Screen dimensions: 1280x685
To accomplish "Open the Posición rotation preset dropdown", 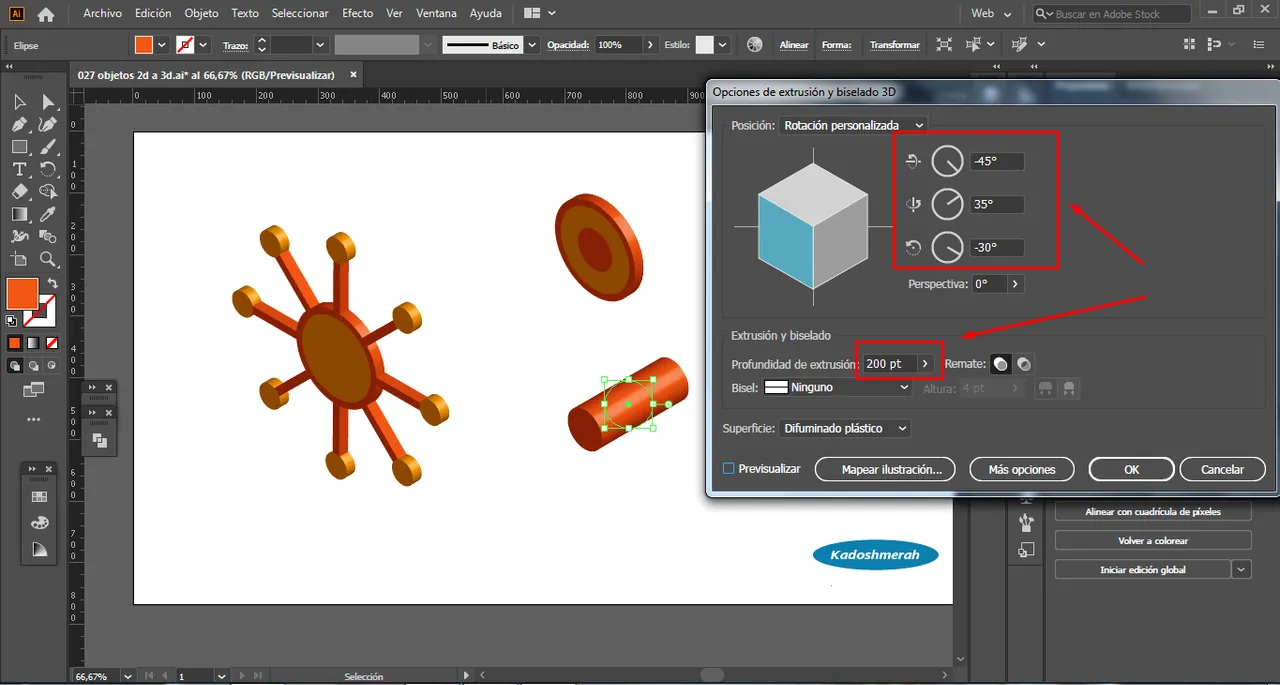I will (853, 125).
